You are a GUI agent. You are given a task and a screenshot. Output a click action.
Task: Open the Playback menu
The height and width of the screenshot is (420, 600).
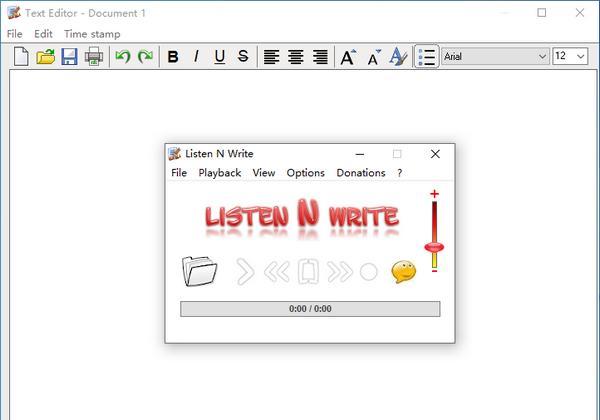click(220, 173)
